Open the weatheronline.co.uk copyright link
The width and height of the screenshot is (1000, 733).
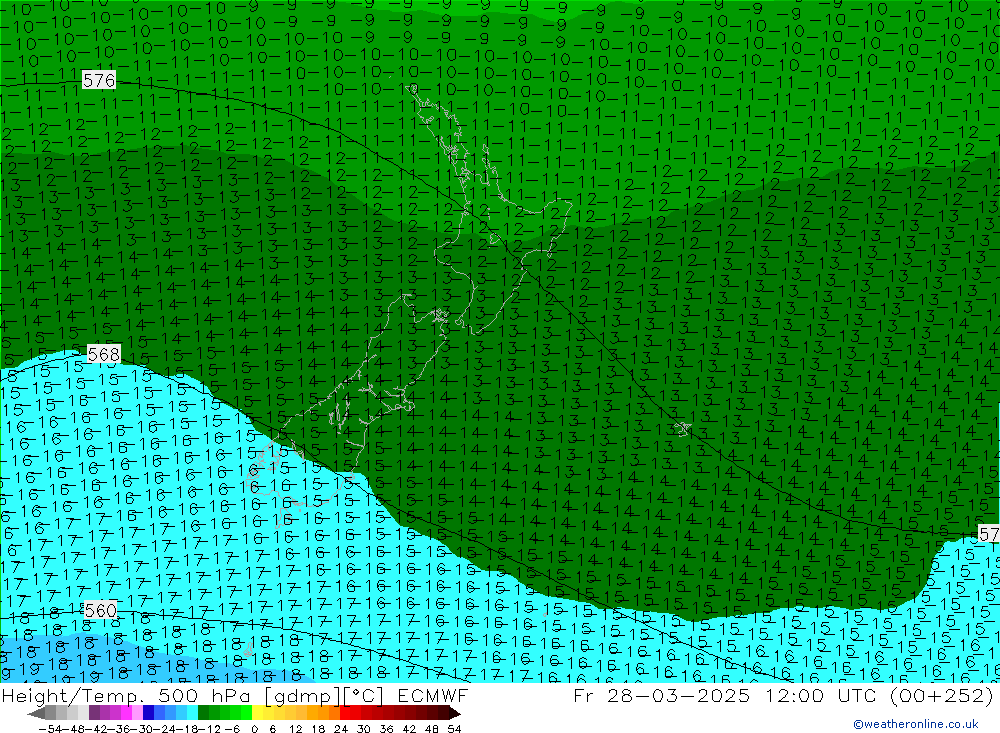click(915, 724)
